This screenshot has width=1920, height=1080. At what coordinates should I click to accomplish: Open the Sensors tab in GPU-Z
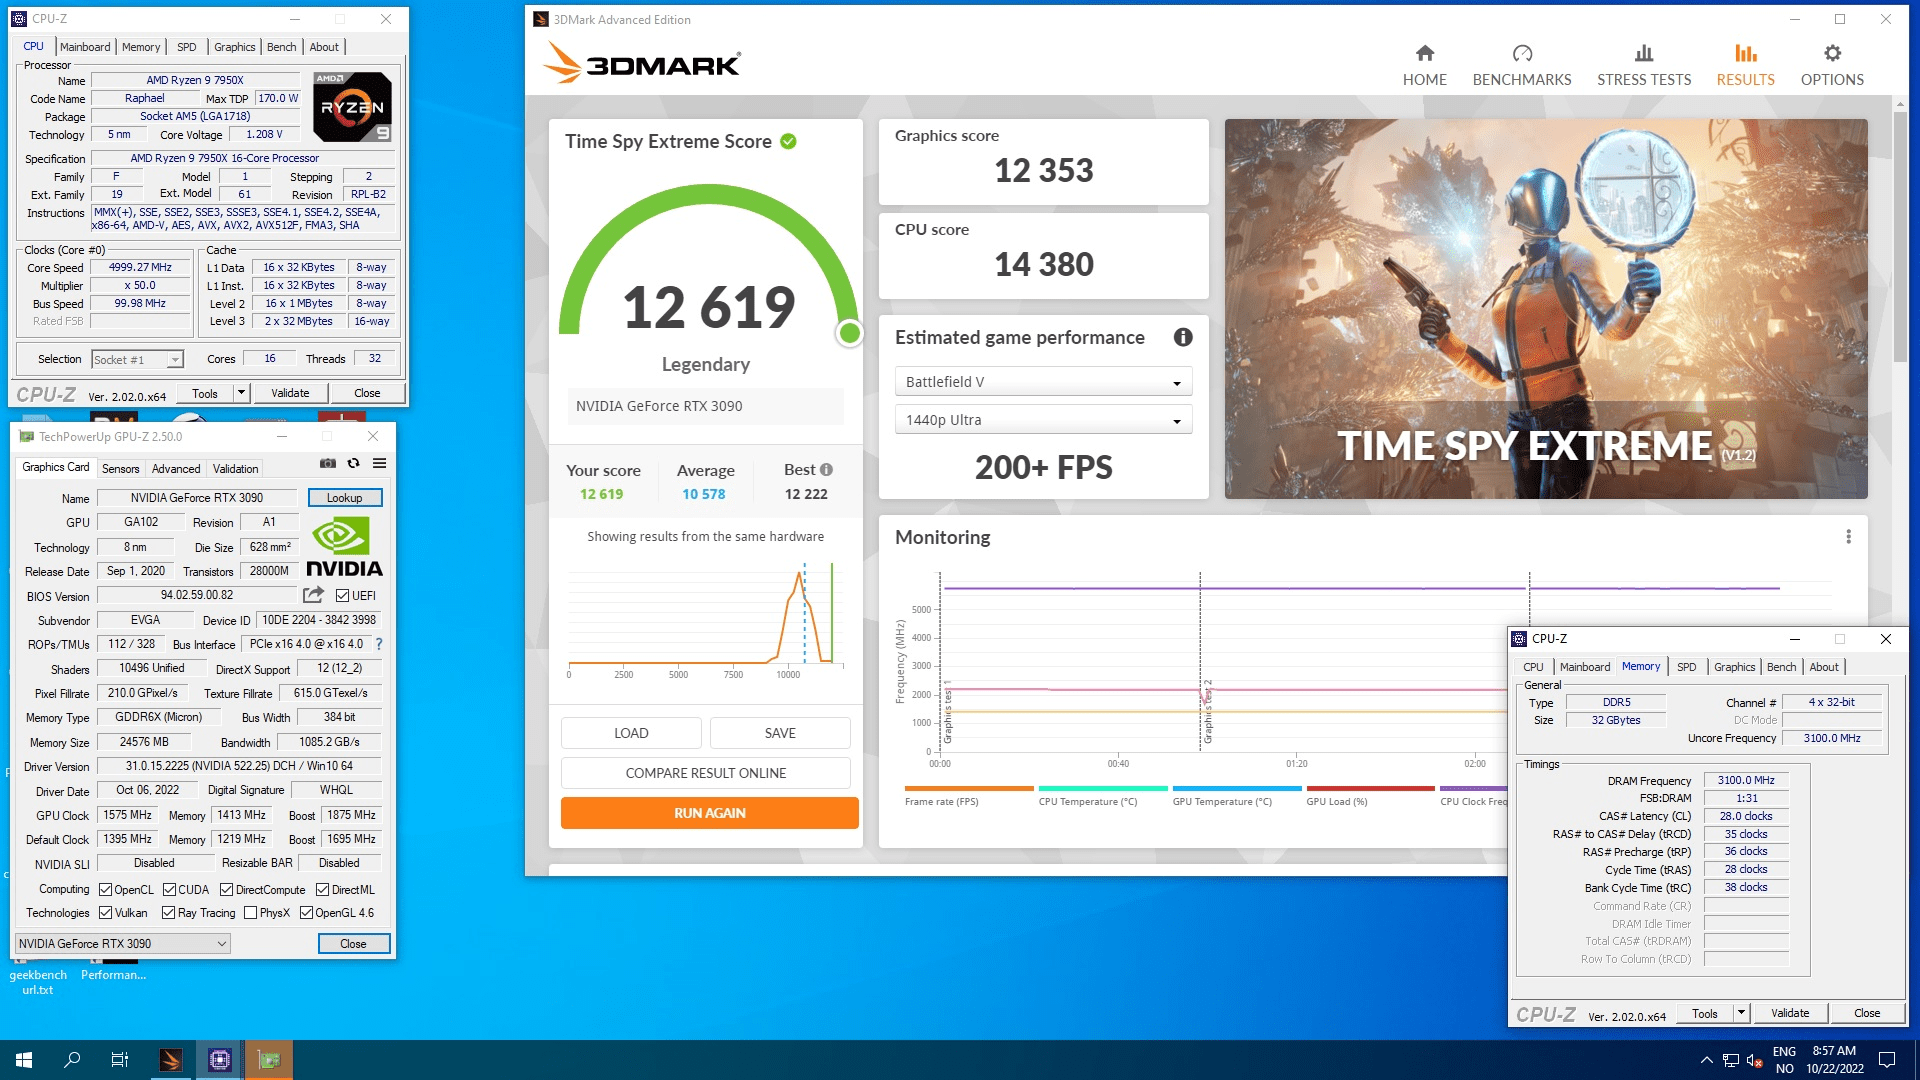click(x=121, y=469)
